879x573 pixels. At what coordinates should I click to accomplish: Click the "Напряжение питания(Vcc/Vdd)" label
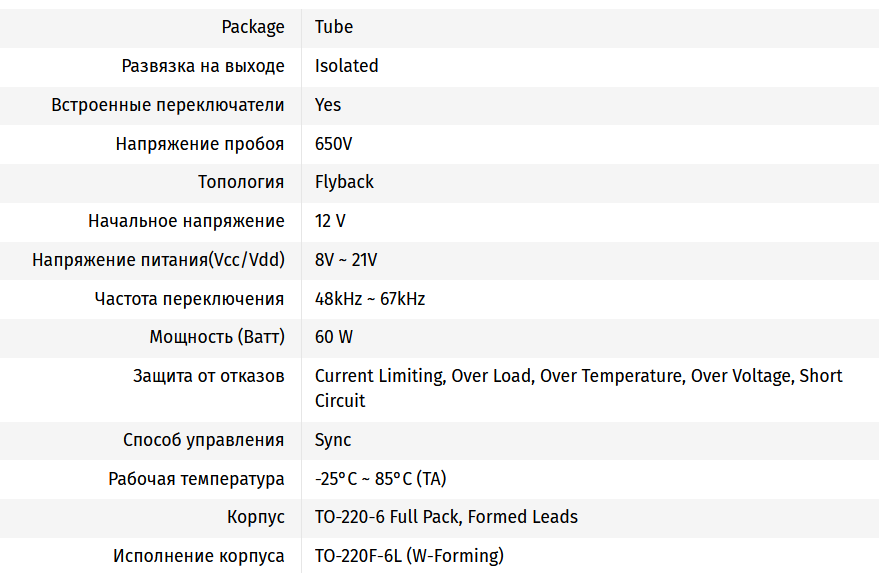tap(158, 260)
